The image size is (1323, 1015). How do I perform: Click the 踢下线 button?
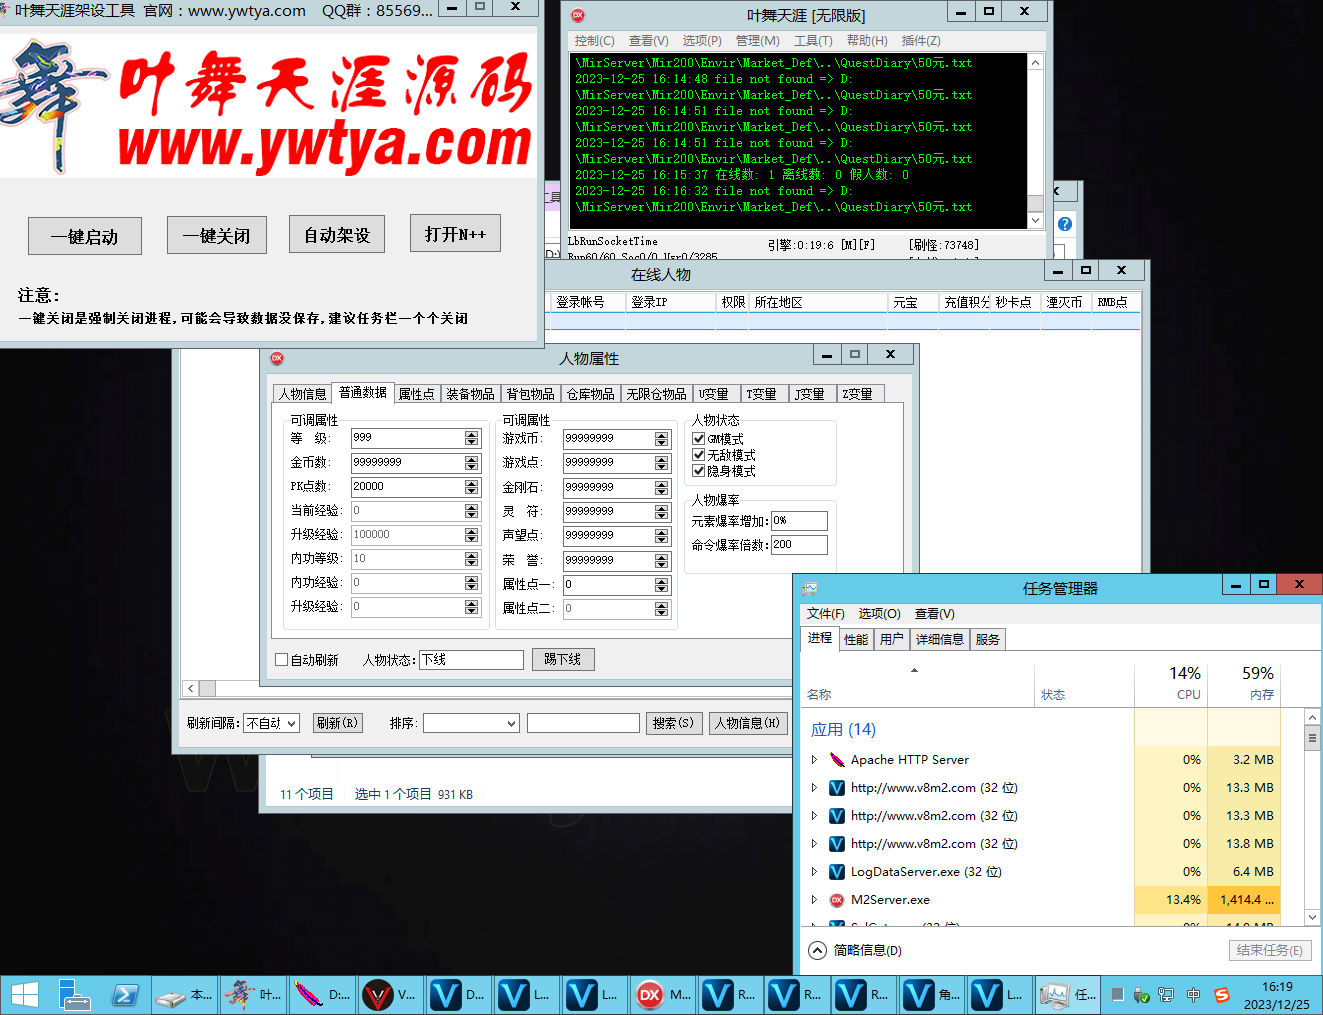[x=563, y=659]
